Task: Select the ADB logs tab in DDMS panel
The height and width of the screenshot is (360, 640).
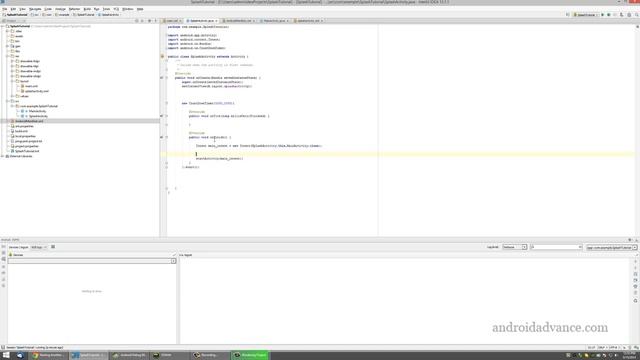Action: pyautogui.click(x=38, y=247)
